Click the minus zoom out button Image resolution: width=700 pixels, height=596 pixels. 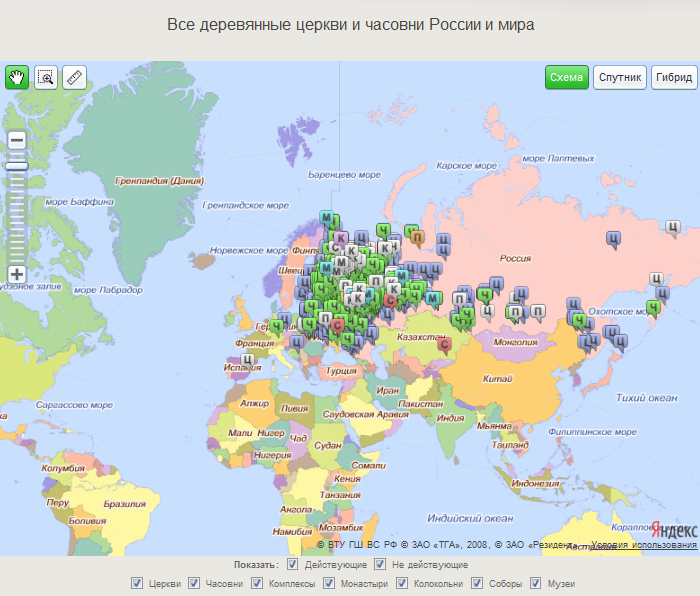[17, 140]
